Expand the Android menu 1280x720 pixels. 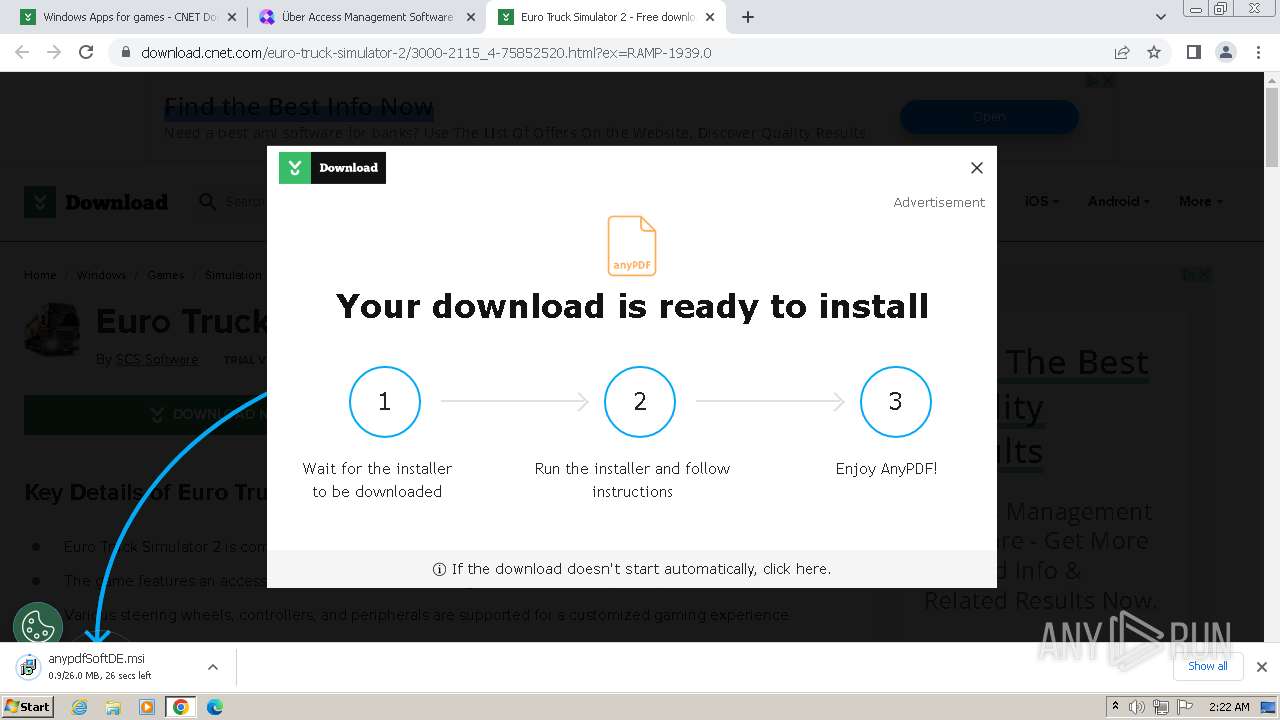pyautogui.click(x=1119, y=201)
